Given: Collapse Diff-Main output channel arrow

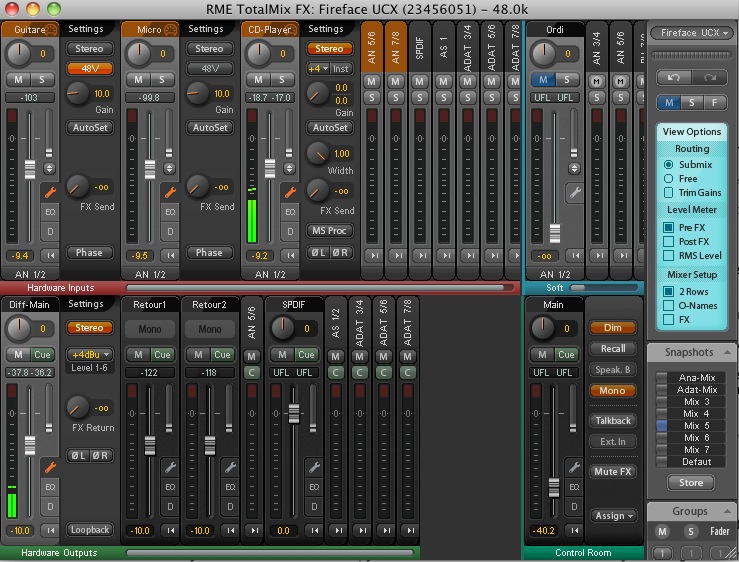Looking at the screenshot, I should coord(50,530).
